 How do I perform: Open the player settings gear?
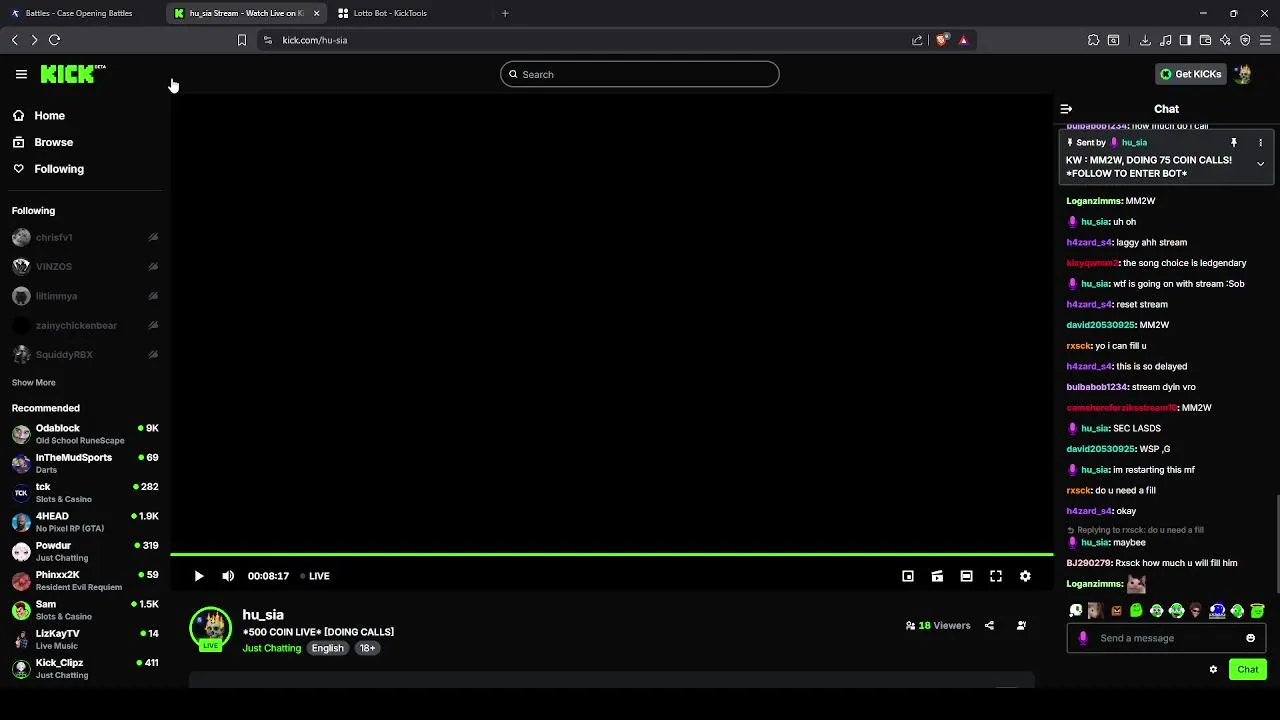pos(1025,576)
